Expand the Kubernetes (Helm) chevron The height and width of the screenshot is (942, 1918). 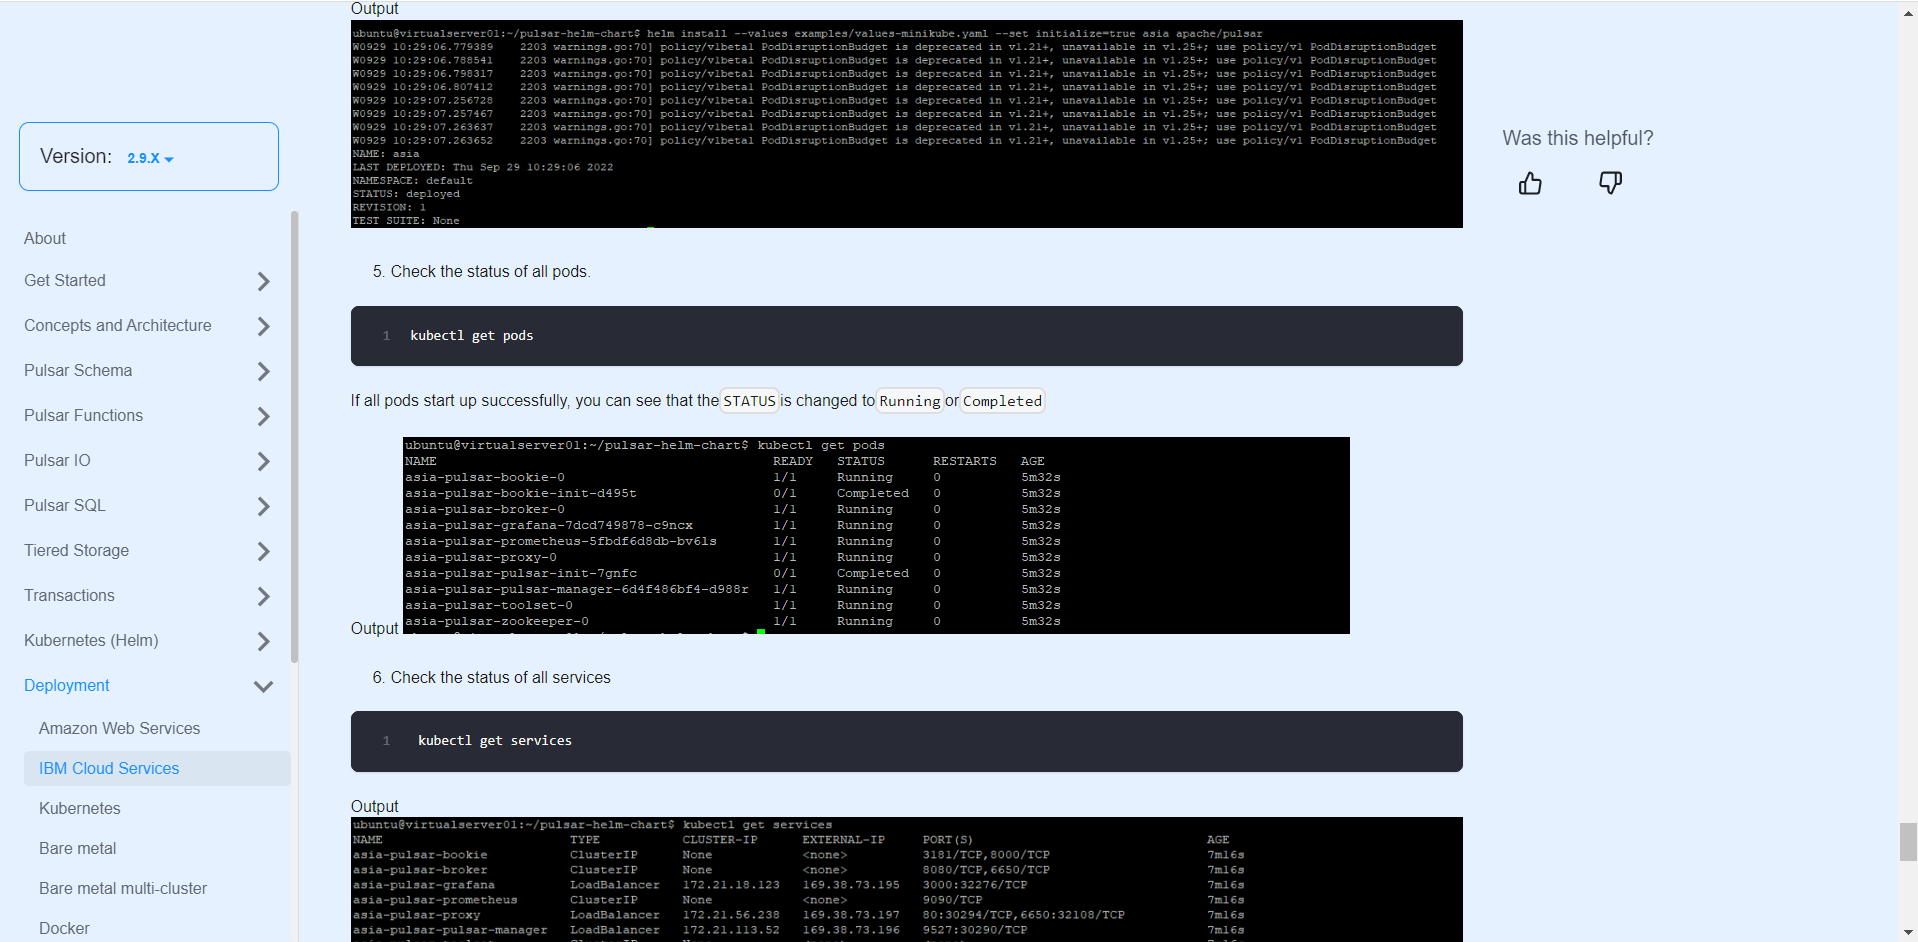click(263, 641)
